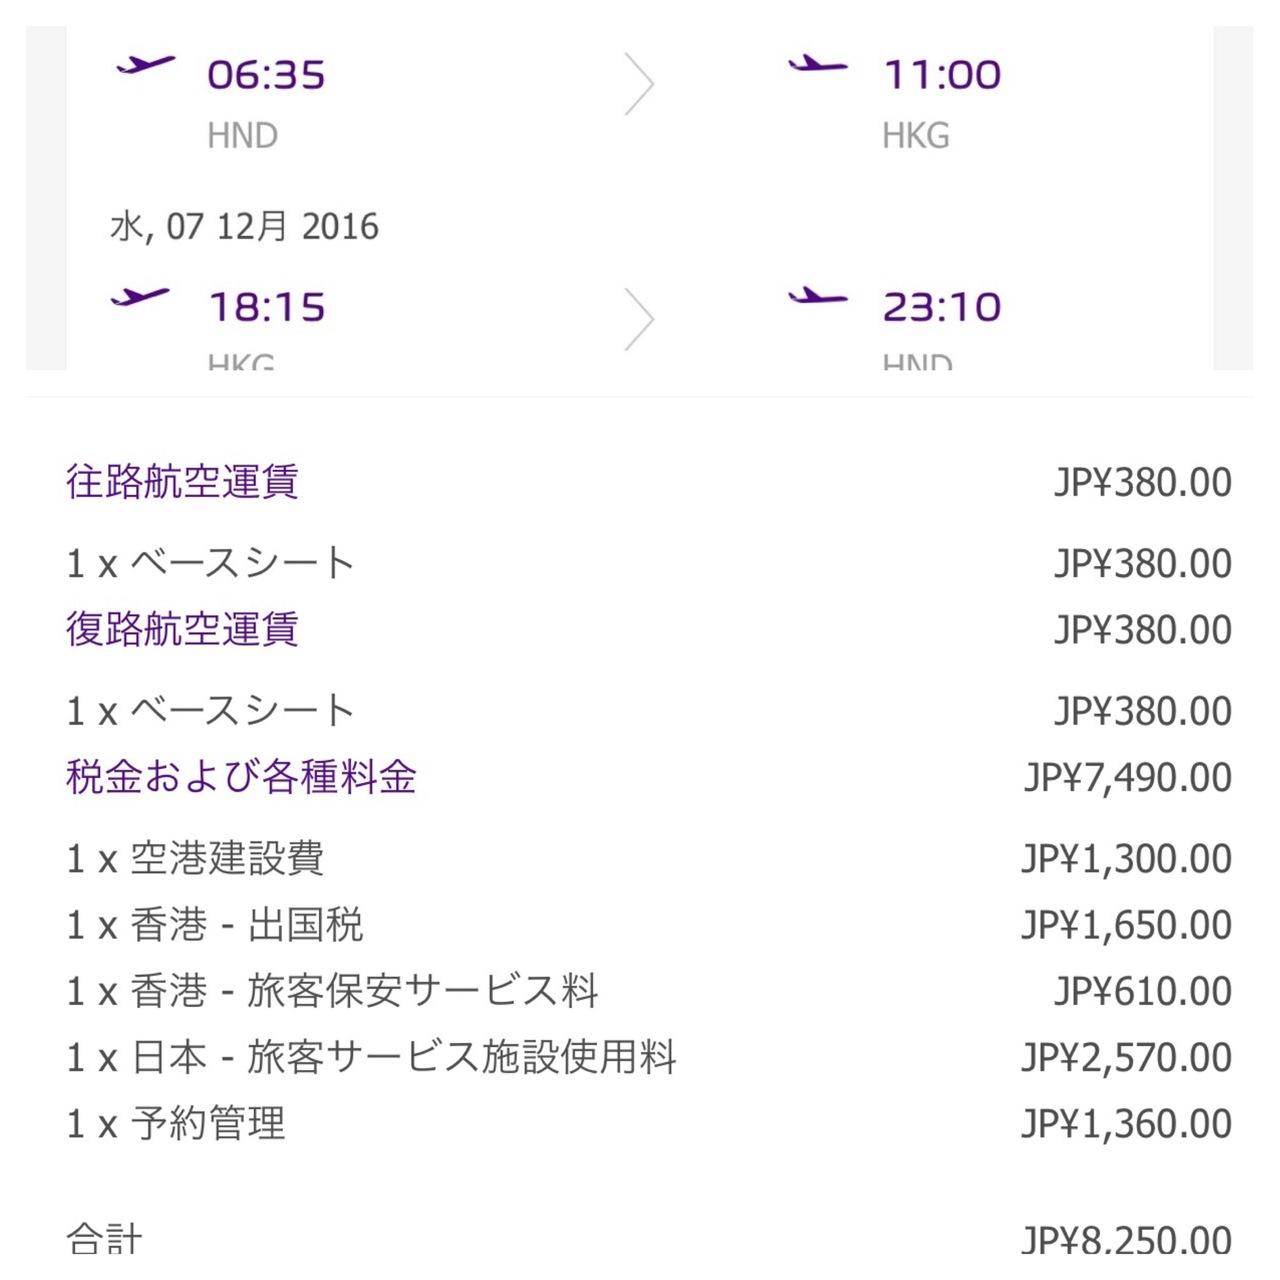This screenshot has width=1280, height=1280.
Task: Click the 23:10 return arrival plane icon
Action: pyautogui.click(x=817, y=297)
